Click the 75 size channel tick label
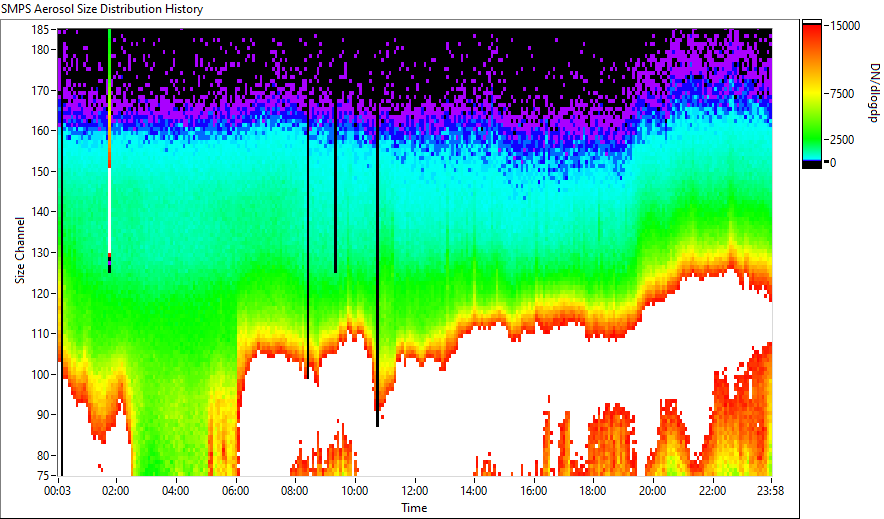The height and width of the screenshot is (519, 884). 43,475
